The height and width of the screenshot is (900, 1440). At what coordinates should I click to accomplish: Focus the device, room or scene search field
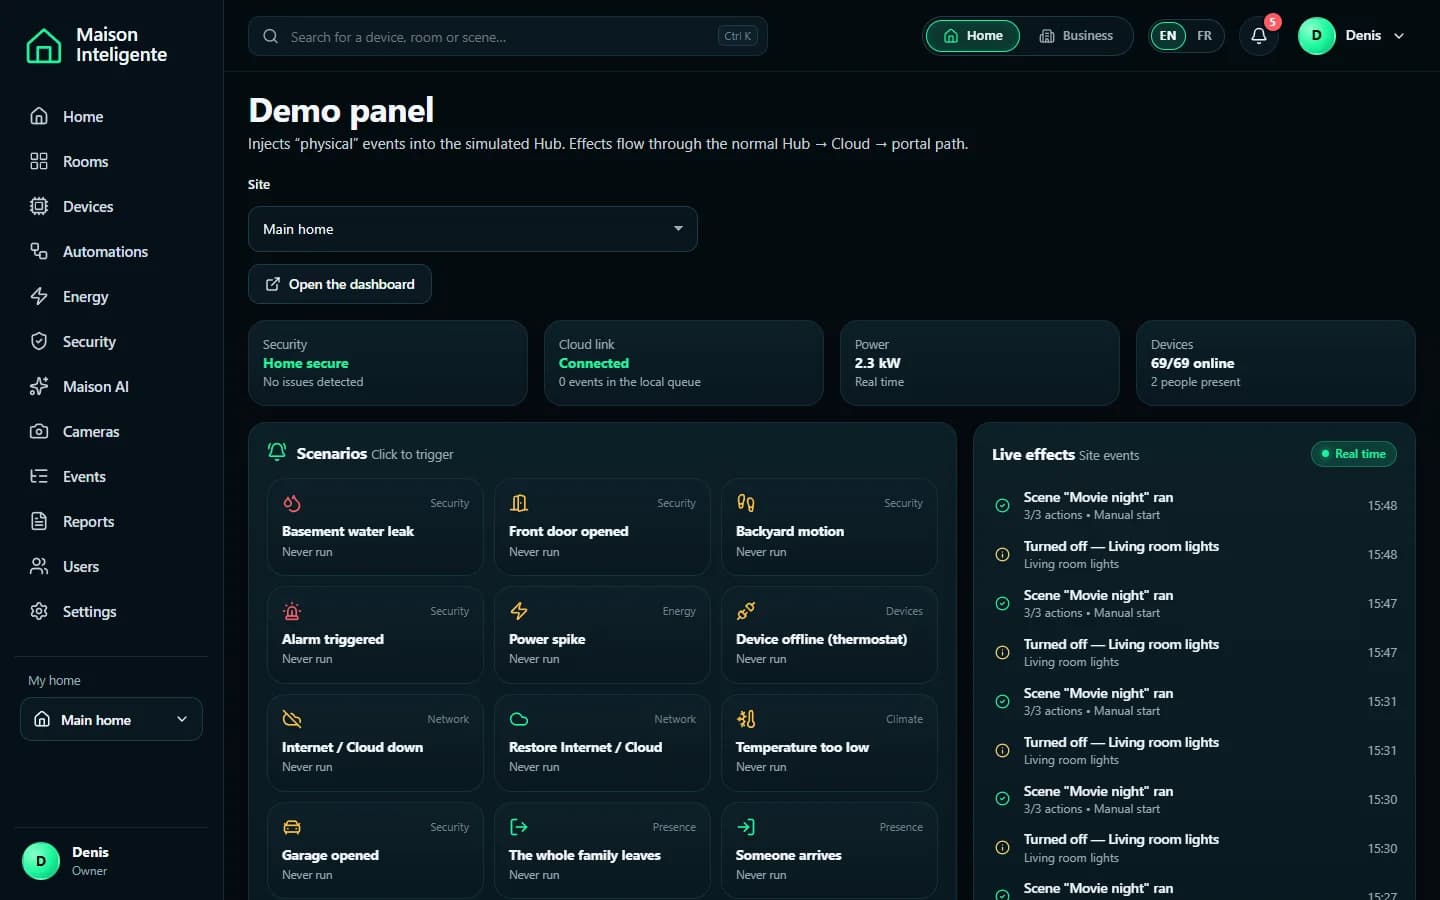point(508,36)
